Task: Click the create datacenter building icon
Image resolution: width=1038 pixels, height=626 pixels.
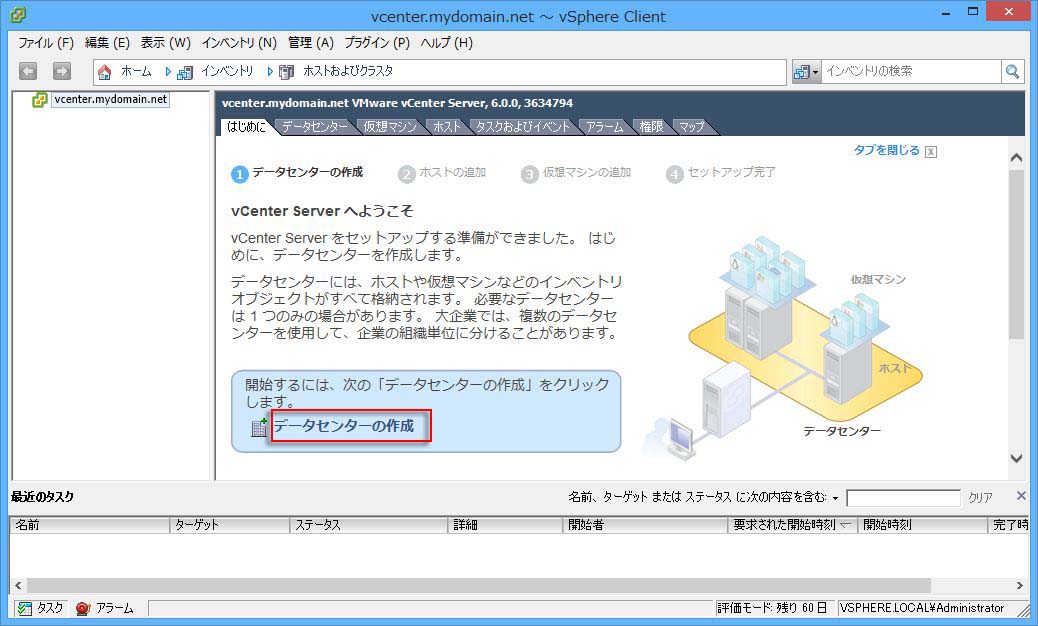Action: 259,427
